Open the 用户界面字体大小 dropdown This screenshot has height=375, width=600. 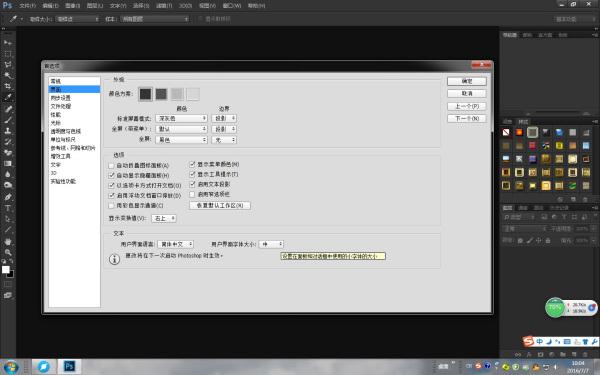(x=271, y=244)
